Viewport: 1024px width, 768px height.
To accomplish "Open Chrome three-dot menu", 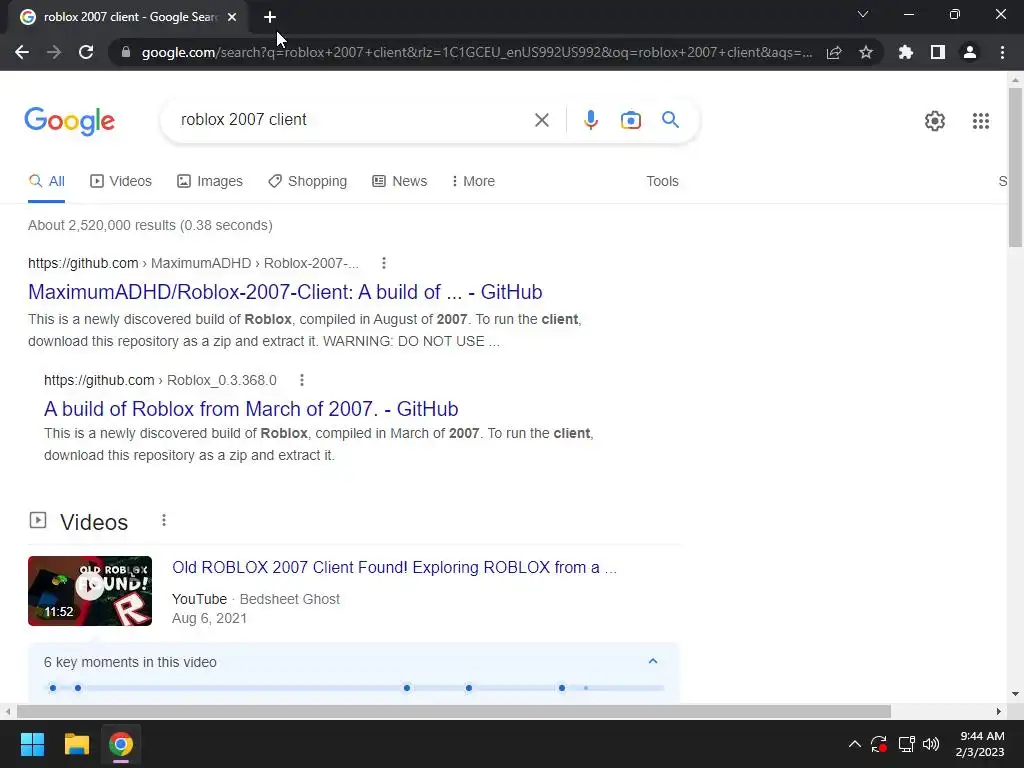I will (1002, 52).
